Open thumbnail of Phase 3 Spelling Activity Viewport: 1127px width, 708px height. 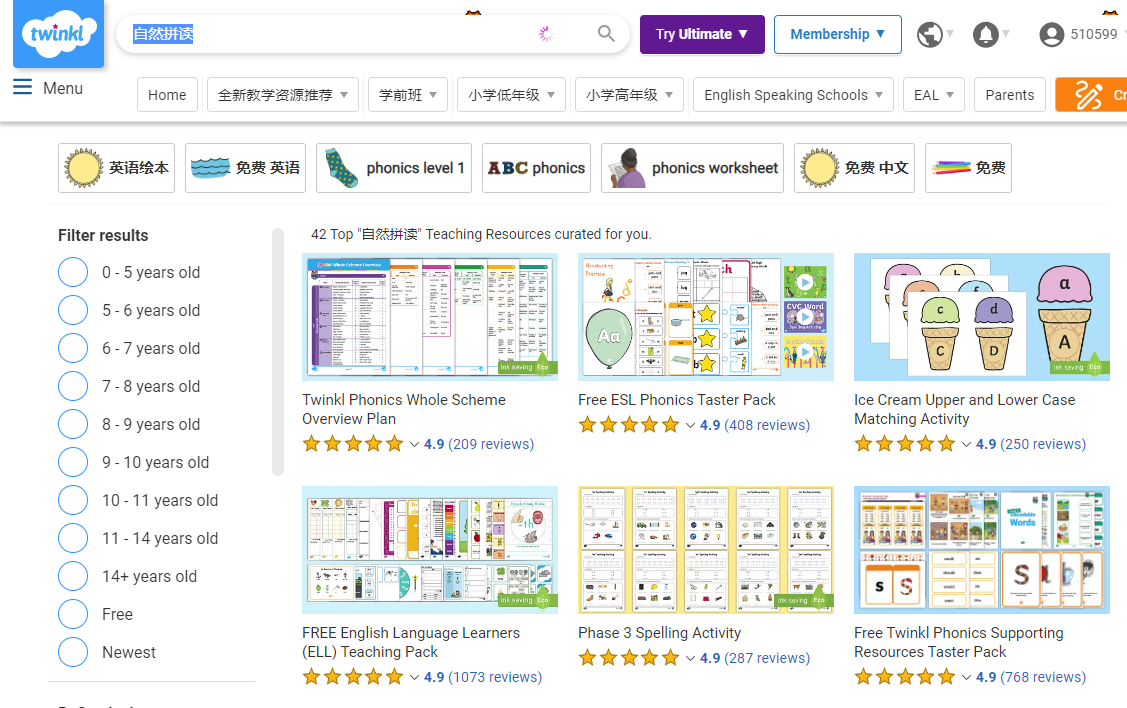click(706, 549)
